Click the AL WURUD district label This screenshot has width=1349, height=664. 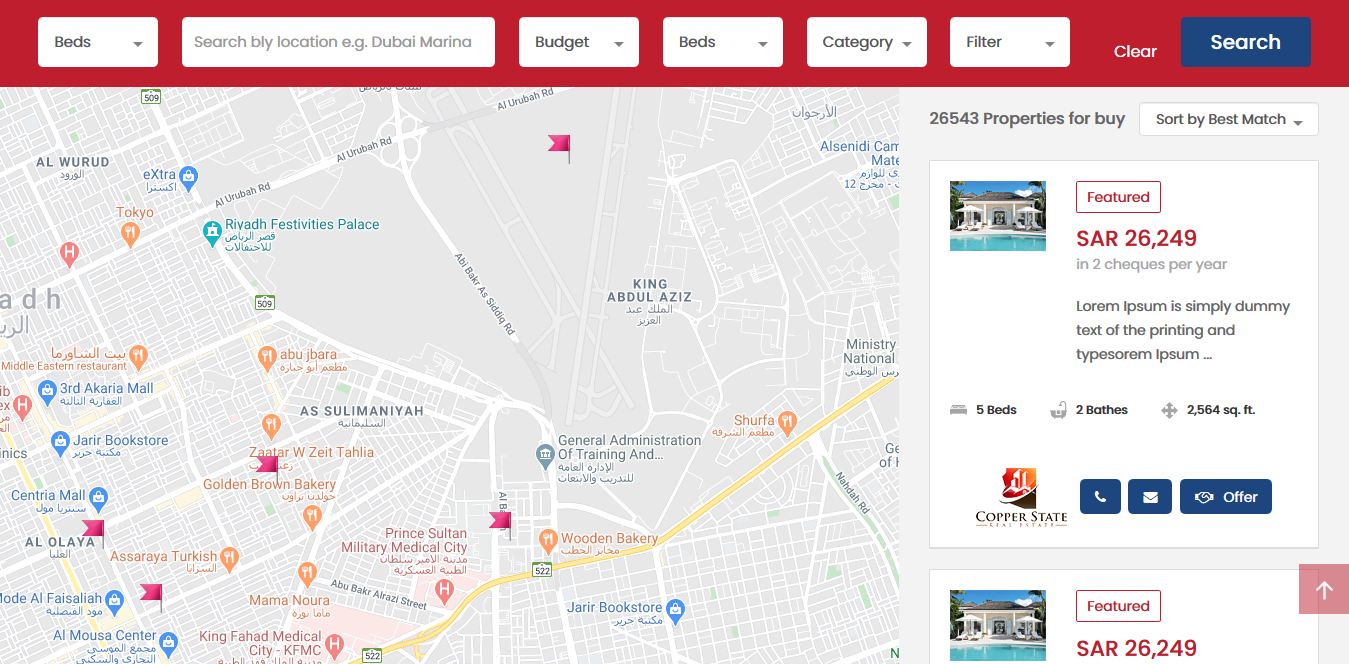click(x=73, y=162)
